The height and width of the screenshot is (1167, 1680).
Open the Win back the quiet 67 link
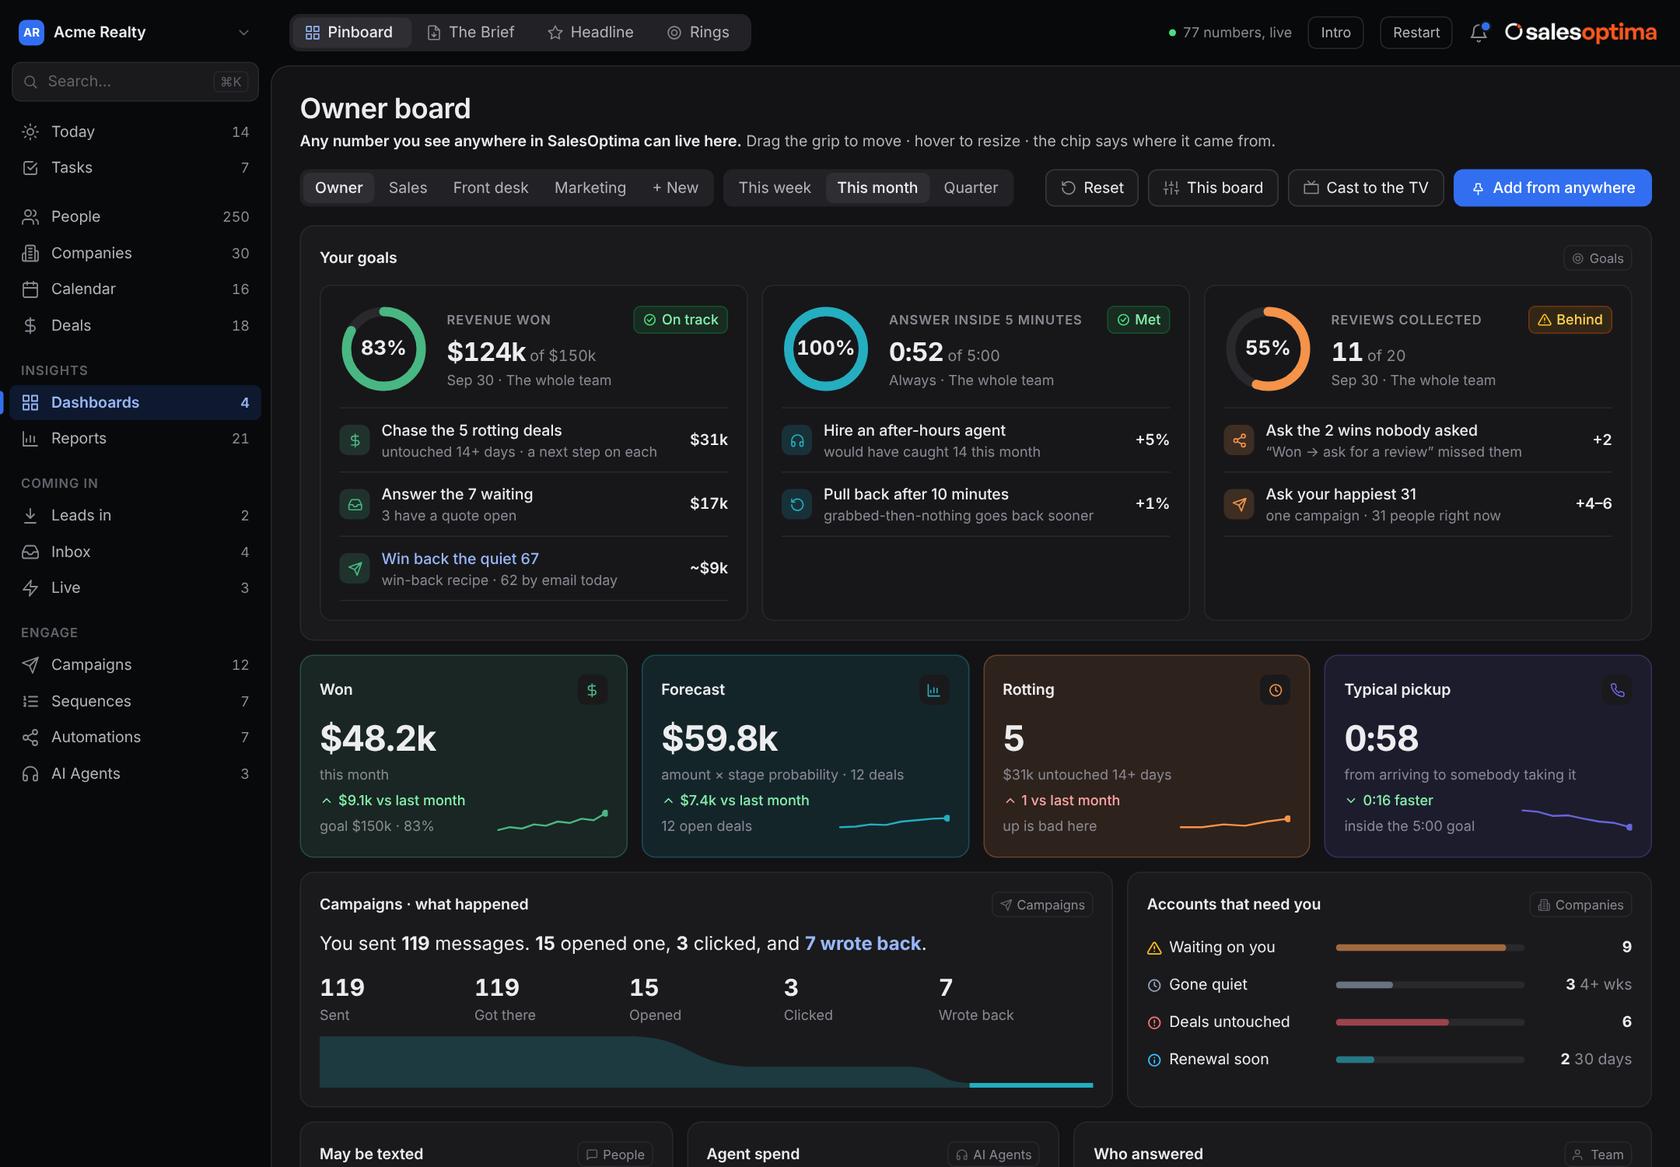[460, 559]
